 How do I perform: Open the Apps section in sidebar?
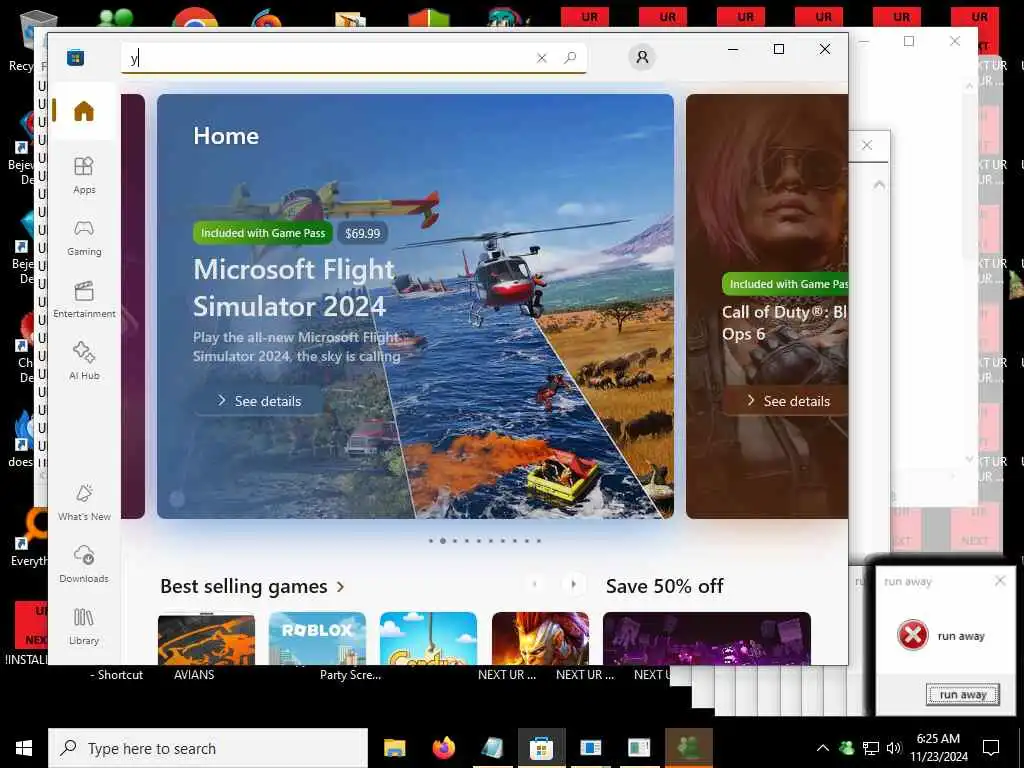click(x=84, y=175)
